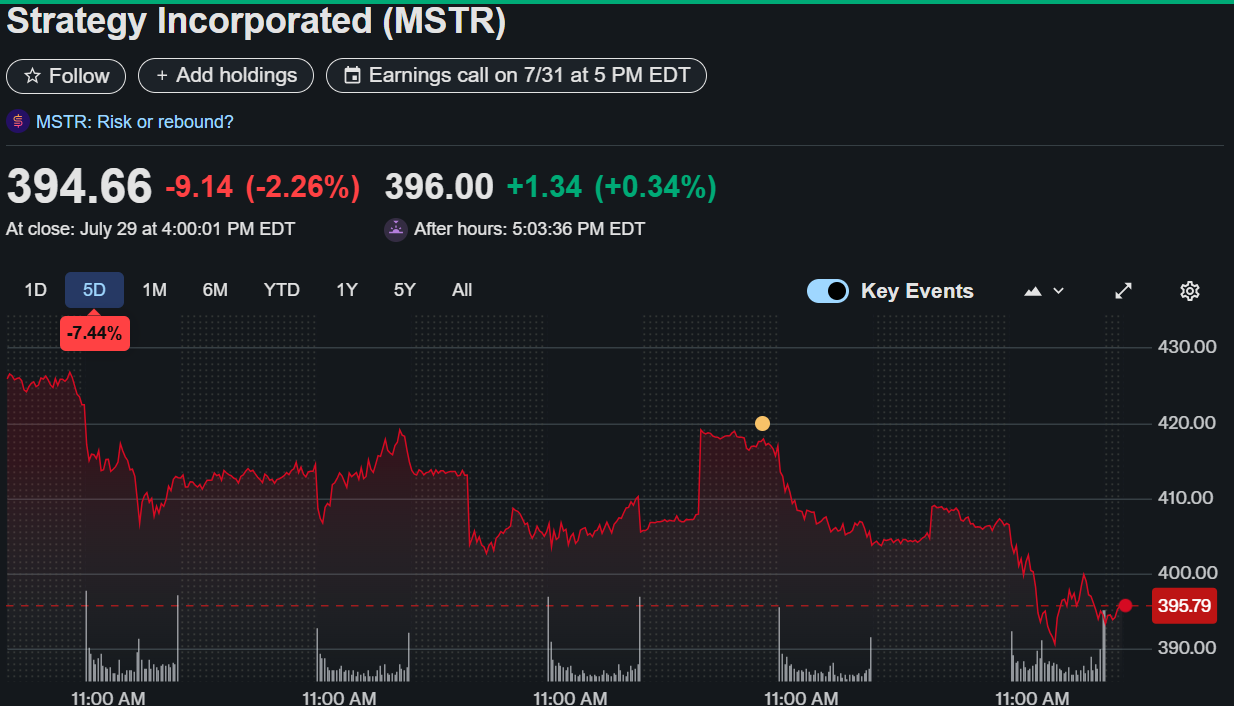Viewport: 1234px width, 706px height.
Task: Click the -9.14 (-2.26%) change text
Action: 262,187
